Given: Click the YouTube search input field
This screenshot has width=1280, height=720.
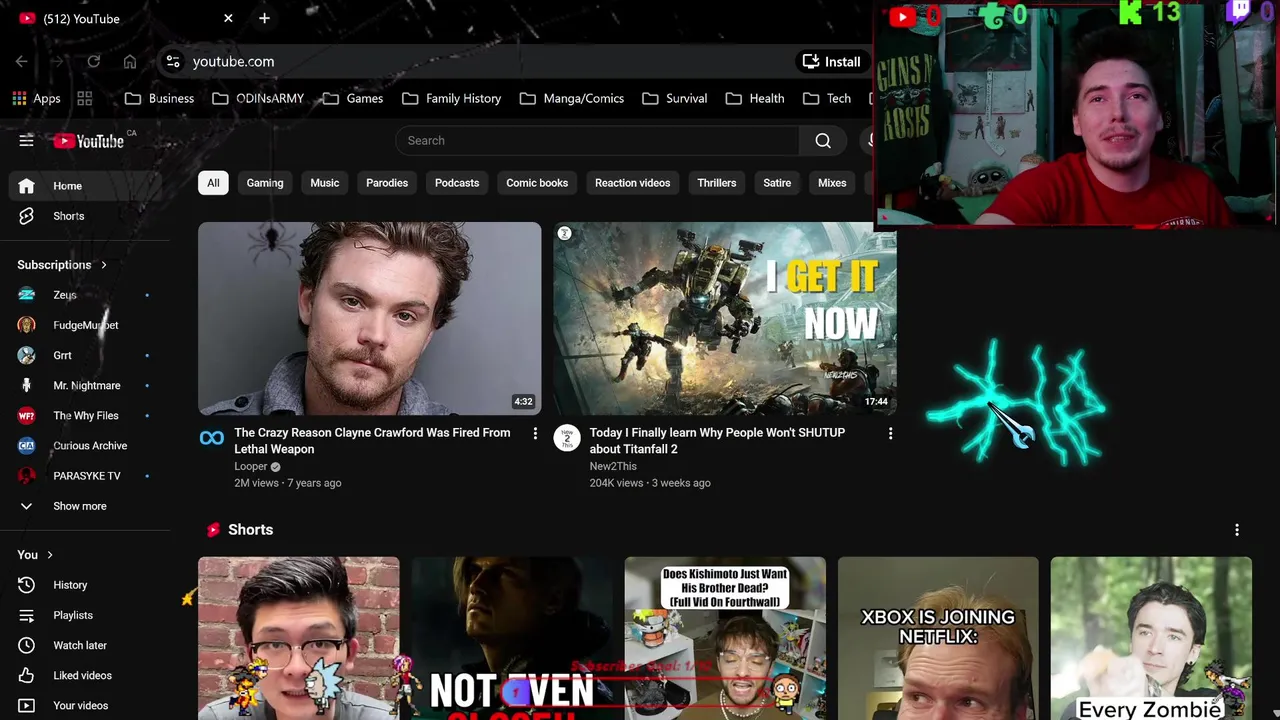Looking at the screenshot, I should click(x=597, y=141).
